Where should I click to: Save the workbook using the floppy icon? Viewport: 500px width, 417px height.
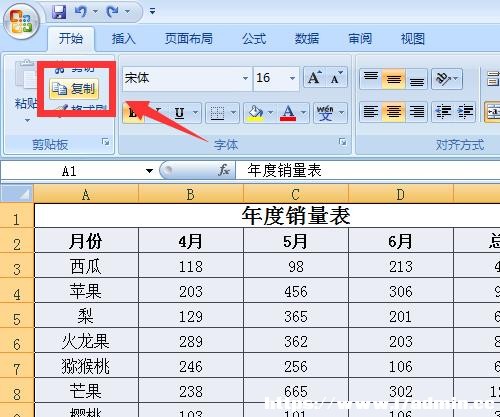(x=59, y=12)
